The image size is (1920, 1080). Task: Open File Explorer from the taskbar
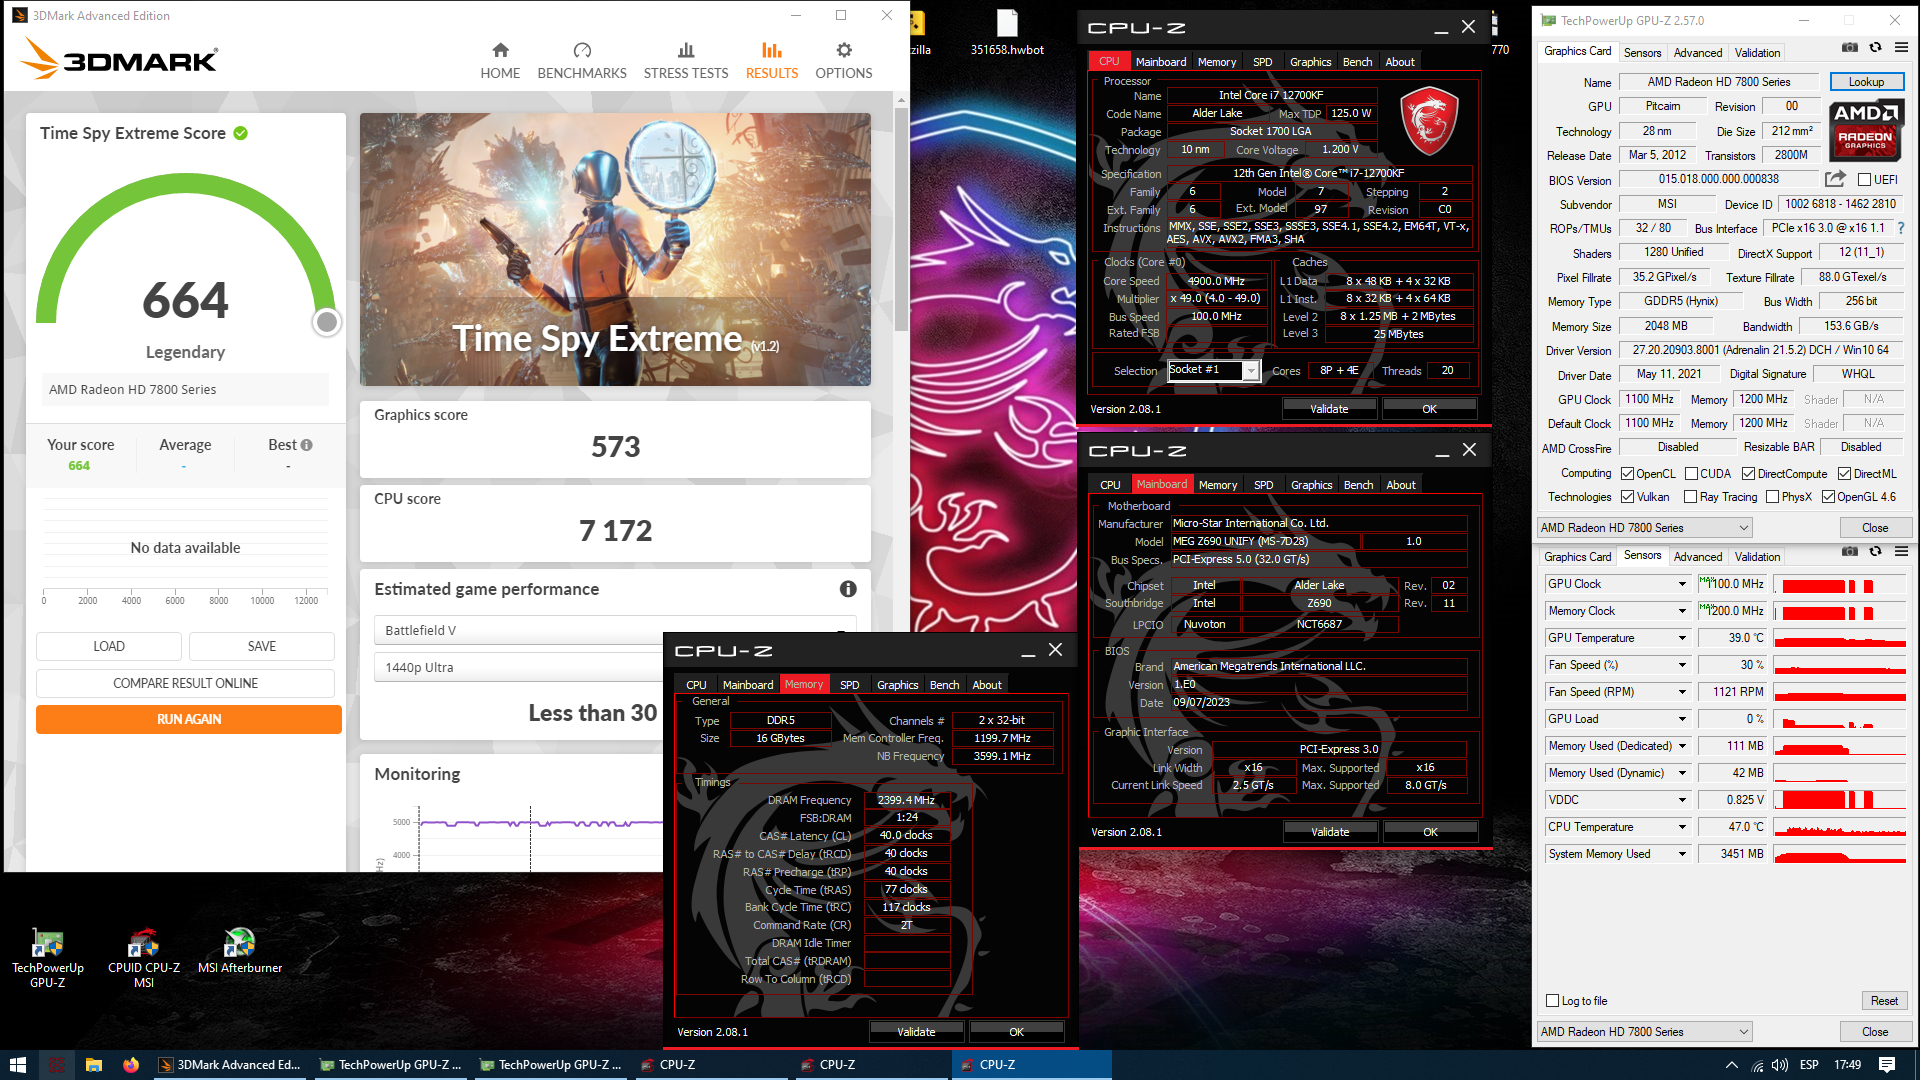pyautogui.click(x=93, y=1065)
